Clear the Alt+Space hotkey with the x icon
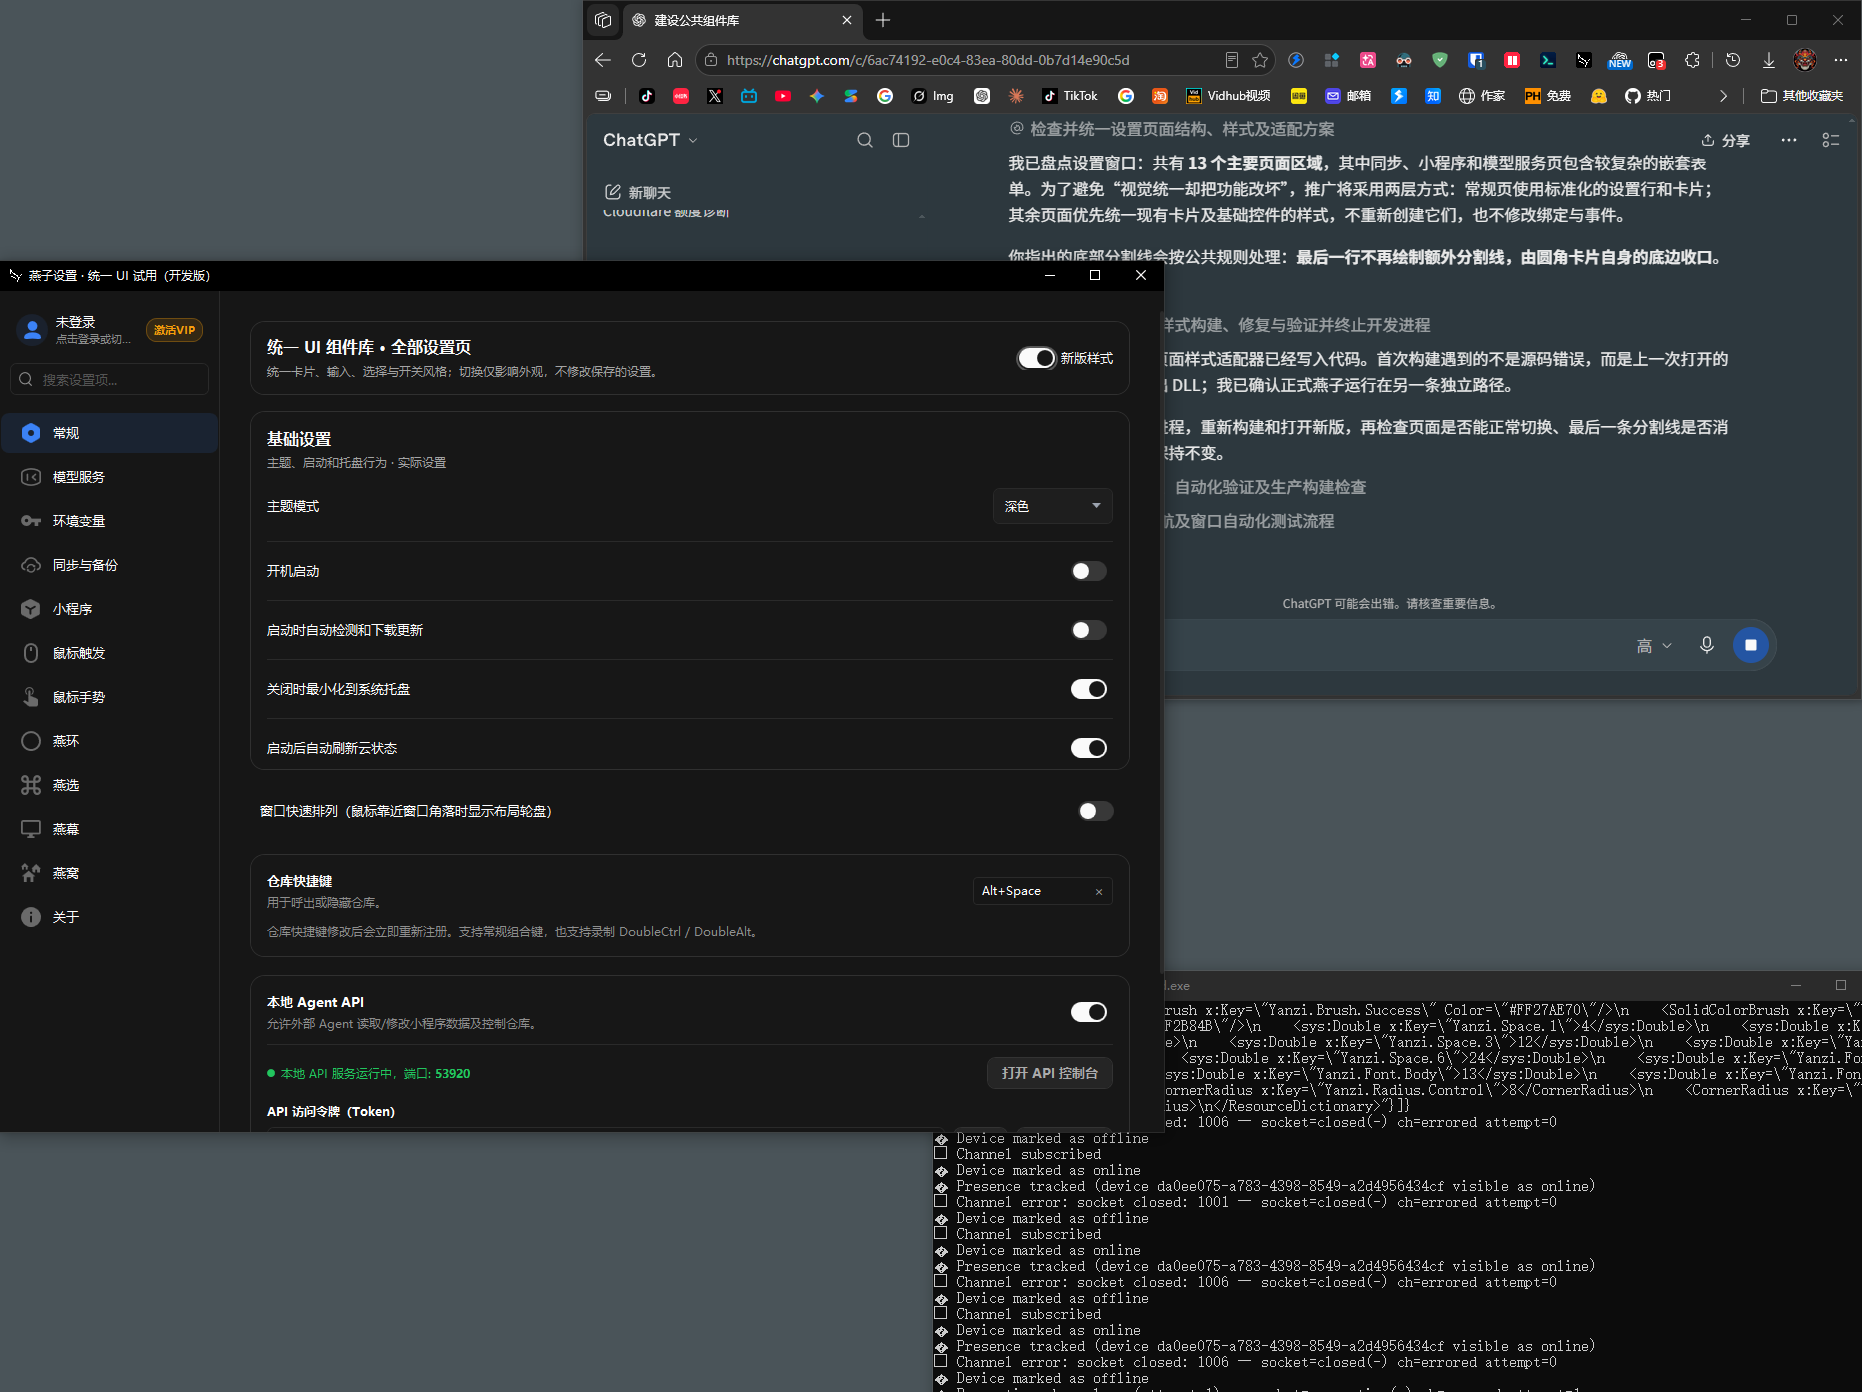This screenshot has width=1862, height=1392. pyautogui.click(x=1099, y=892)
